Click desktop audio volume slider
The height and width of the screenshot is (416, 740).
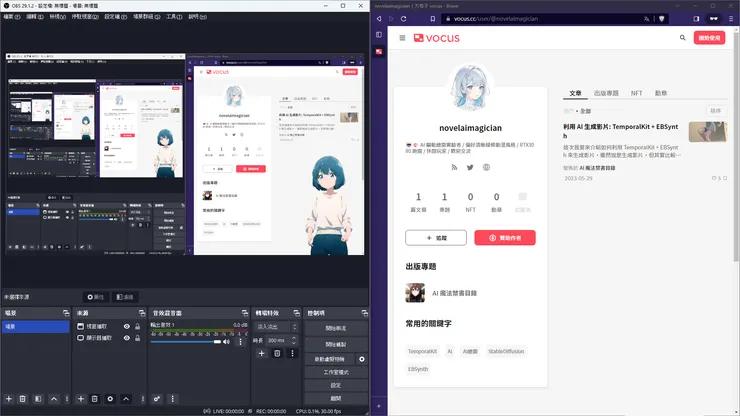(x=185, y=342)
